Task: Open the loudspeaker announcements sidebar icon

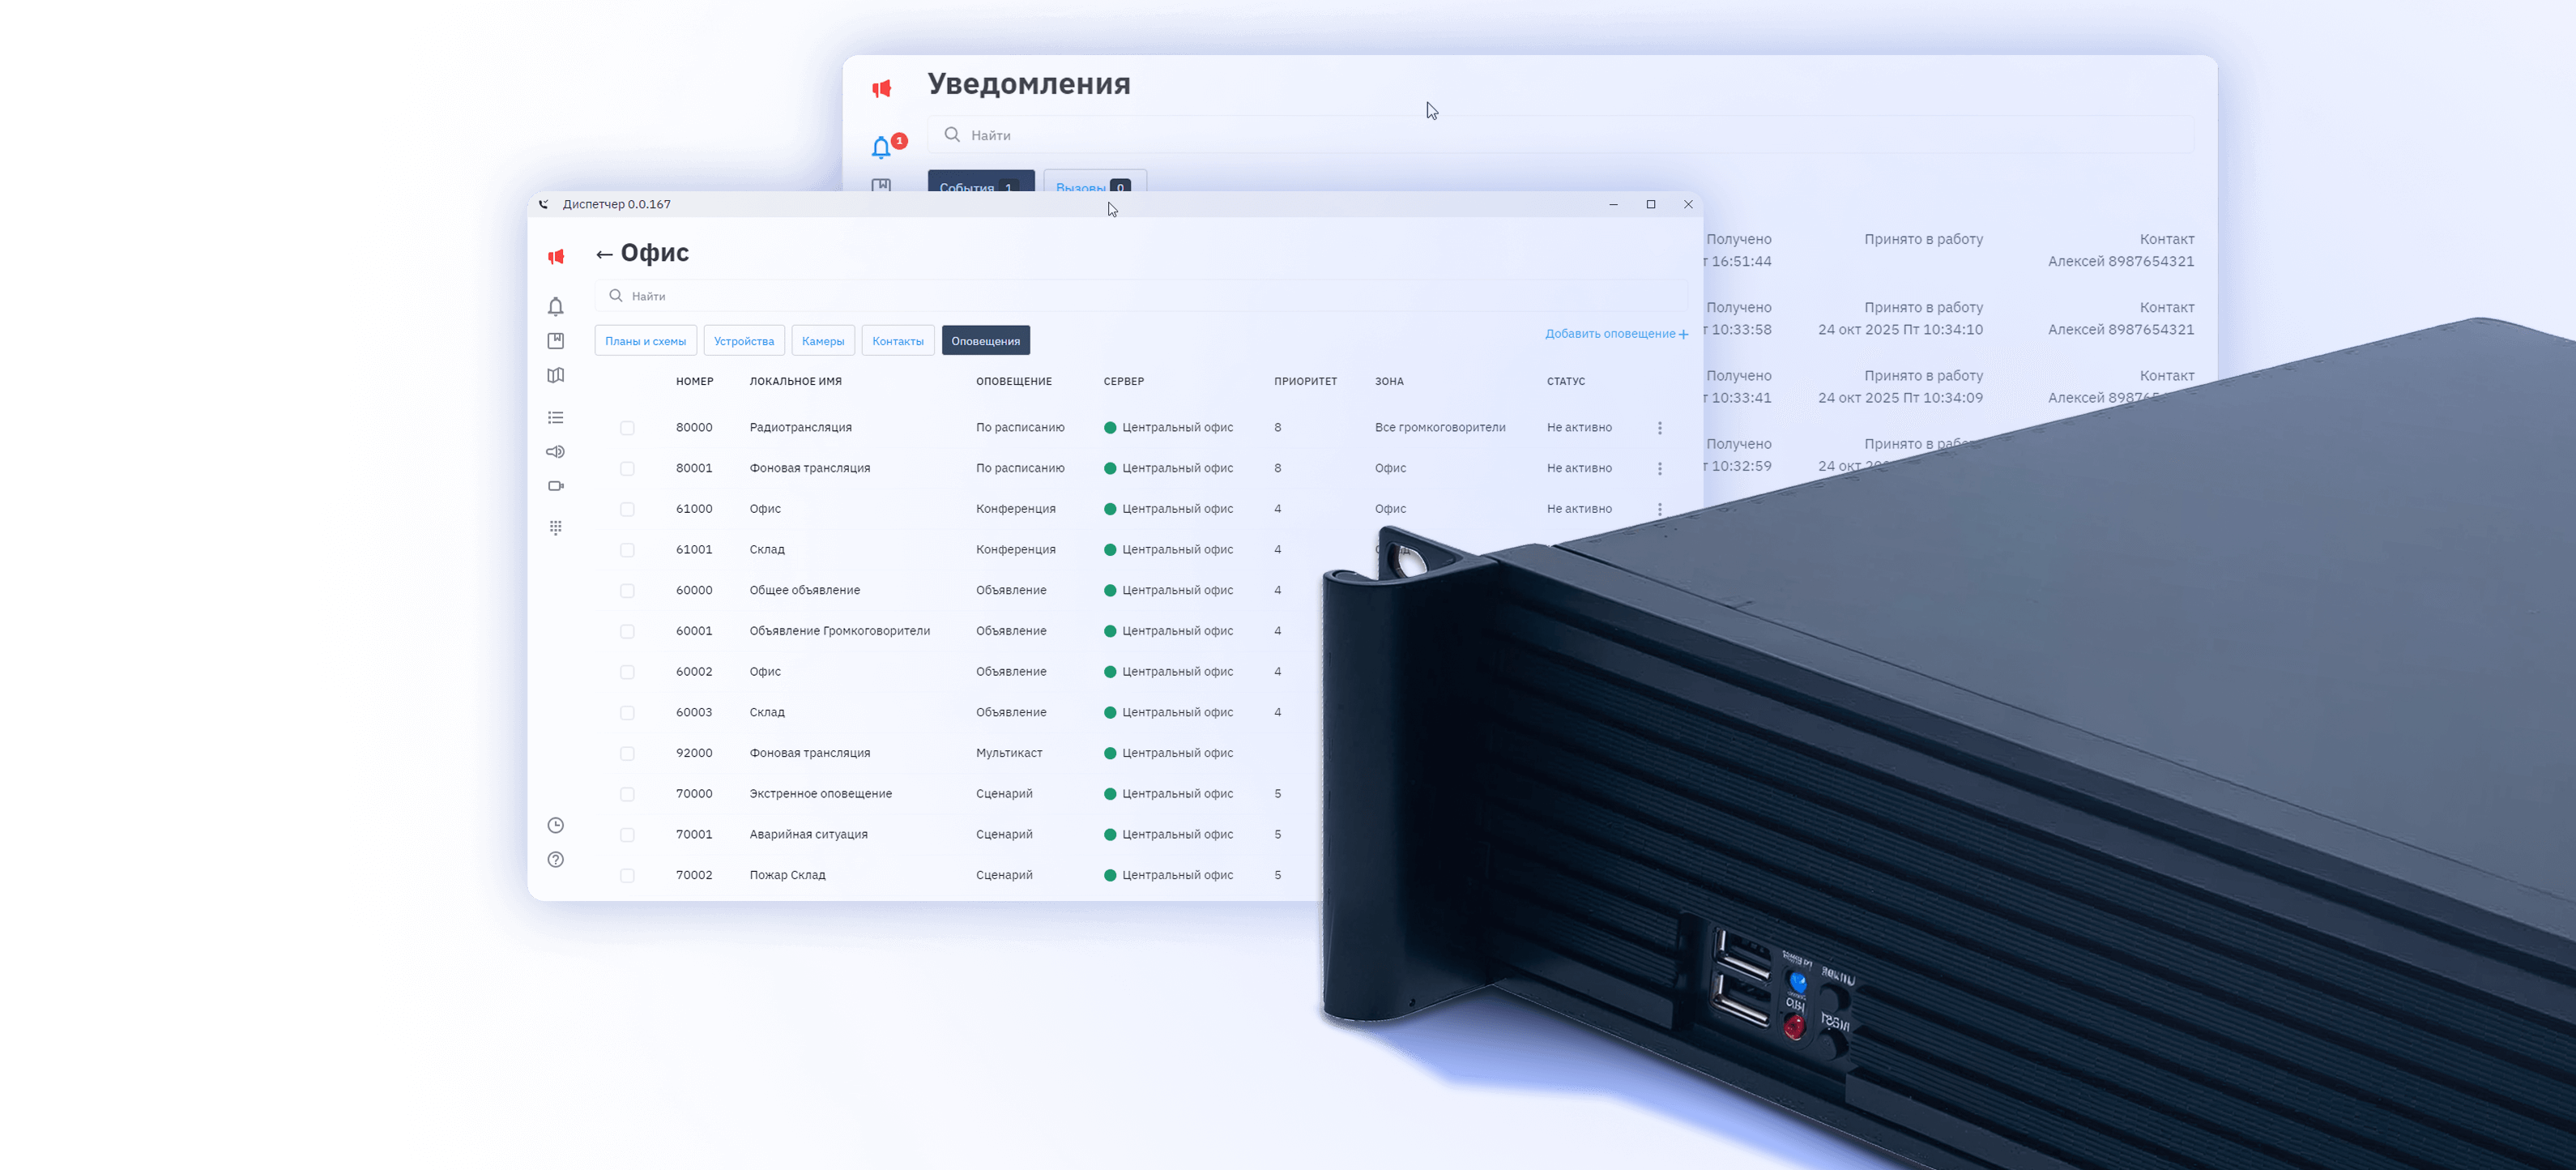Action: coord(556,452)
